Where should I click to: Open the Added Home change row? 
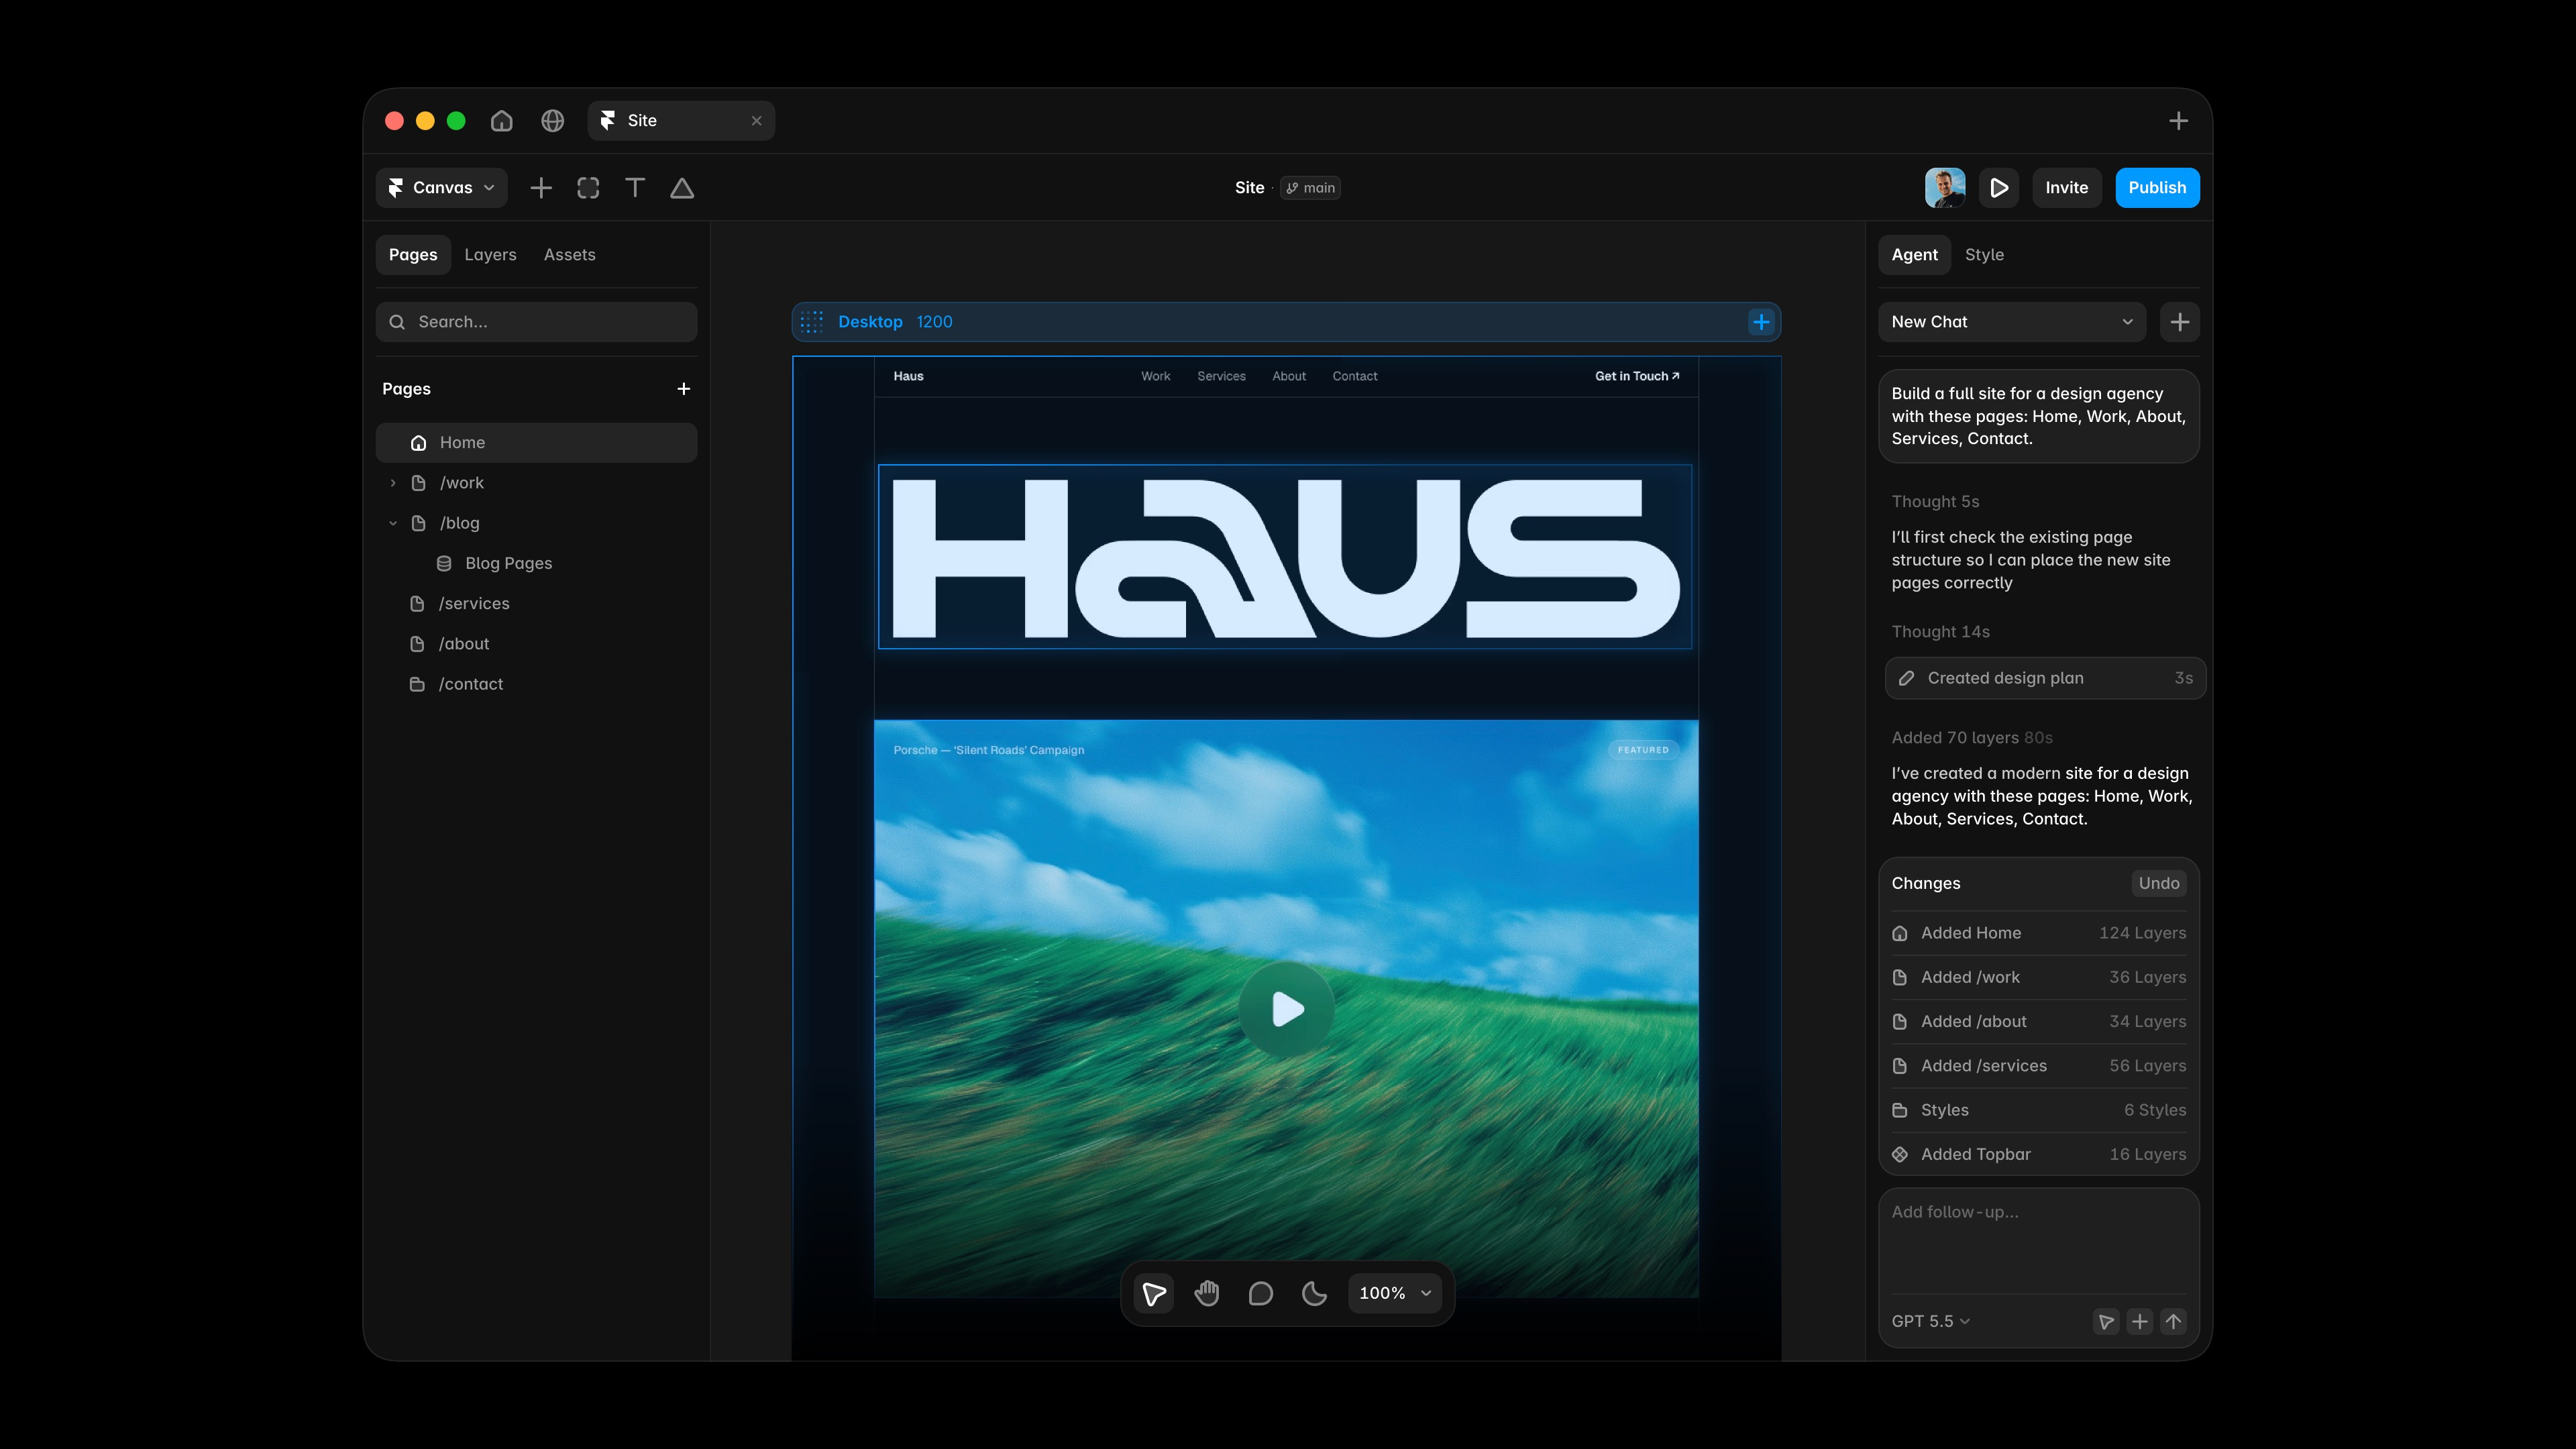(2039, 933)
